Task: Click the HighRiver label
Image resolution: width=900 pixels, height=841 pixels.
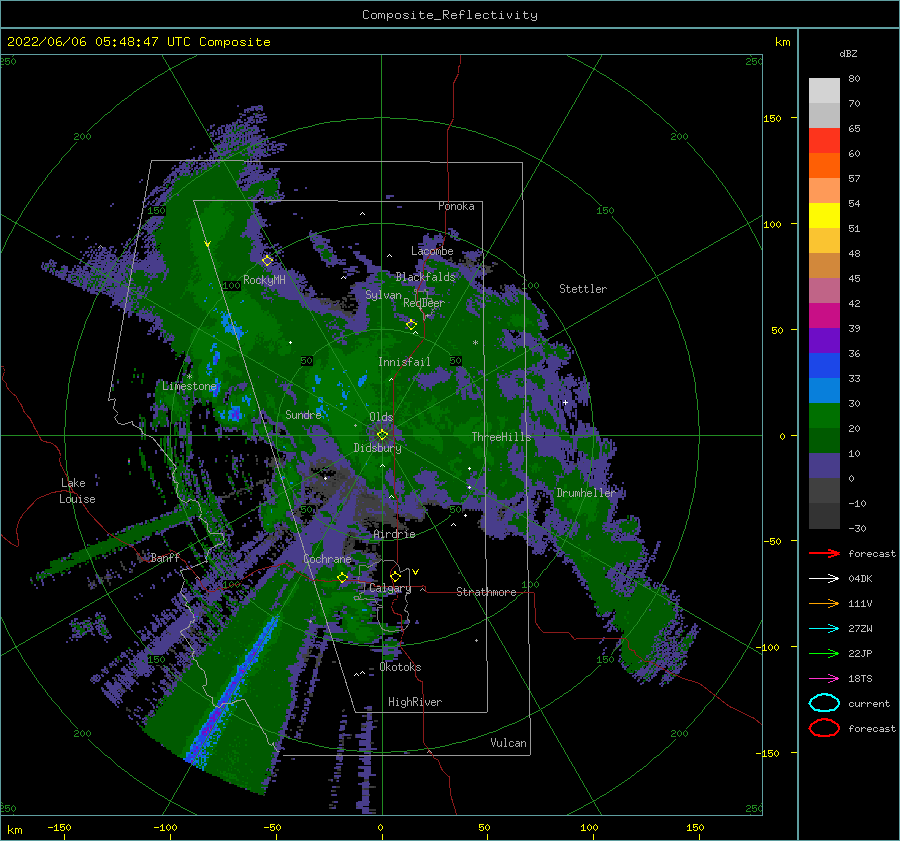Action: coord(415,702)
